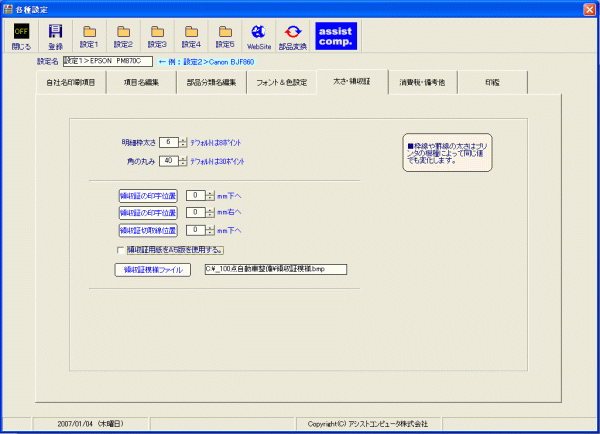This screenshot has width=600, height=434.
Task: Click second 領収証の印字位置 button (mm右へ)
Action: pos(148,212)
